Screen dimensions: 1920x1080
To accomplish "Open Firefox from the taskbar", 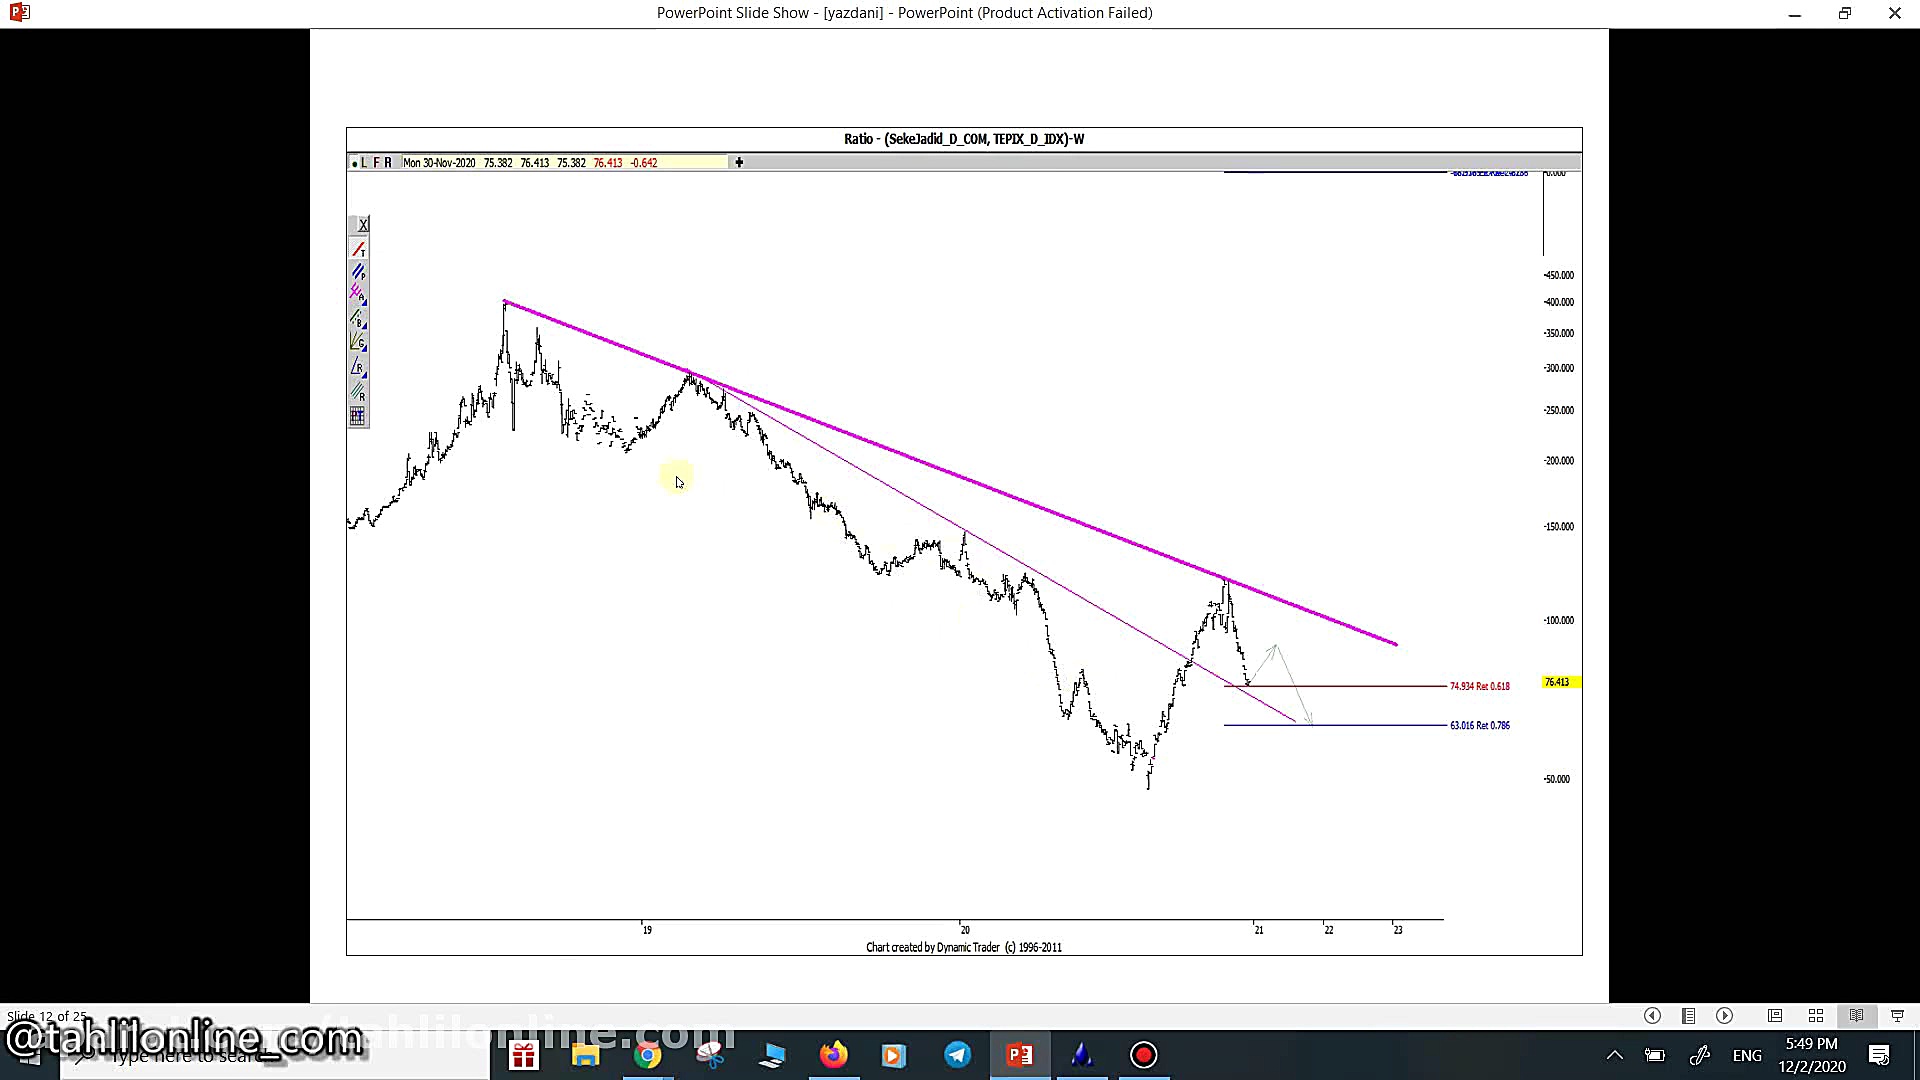I will coord(833,1055).
